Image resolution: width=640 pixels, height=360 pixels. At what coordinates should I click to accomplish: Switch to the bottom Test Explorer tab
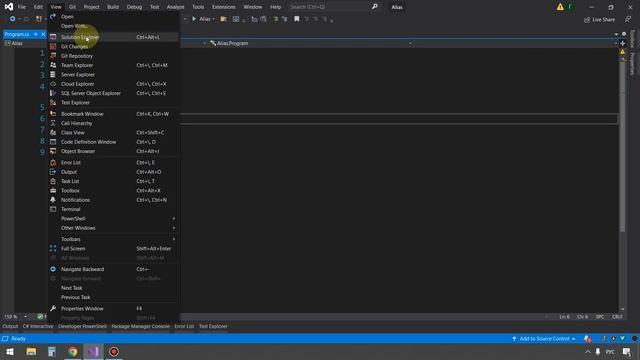coord(213,327)
